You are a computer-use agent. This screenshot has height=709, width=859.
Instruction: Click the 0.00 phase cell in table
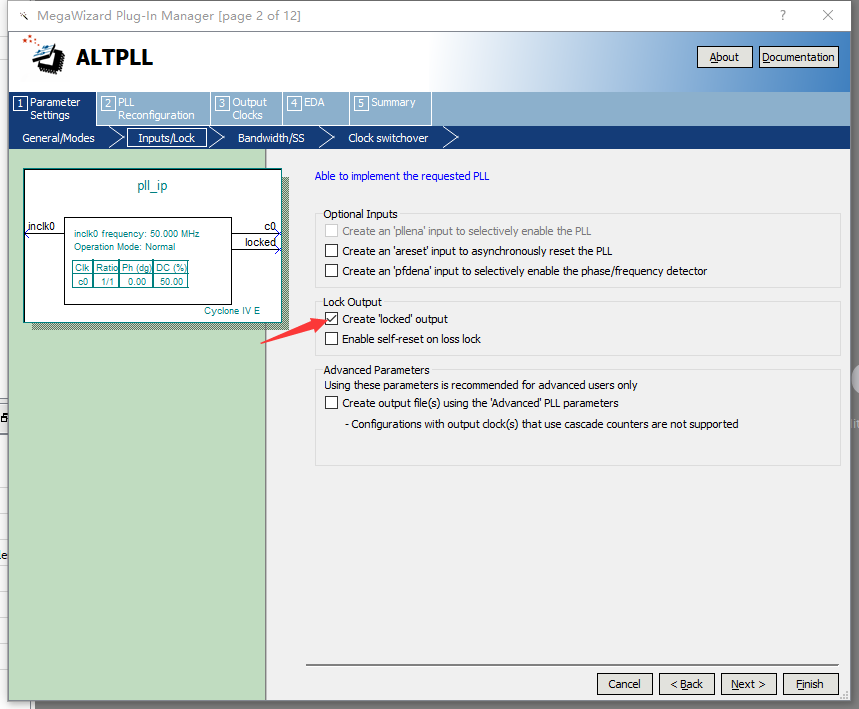pyautogui.click(x=137, y=282)
